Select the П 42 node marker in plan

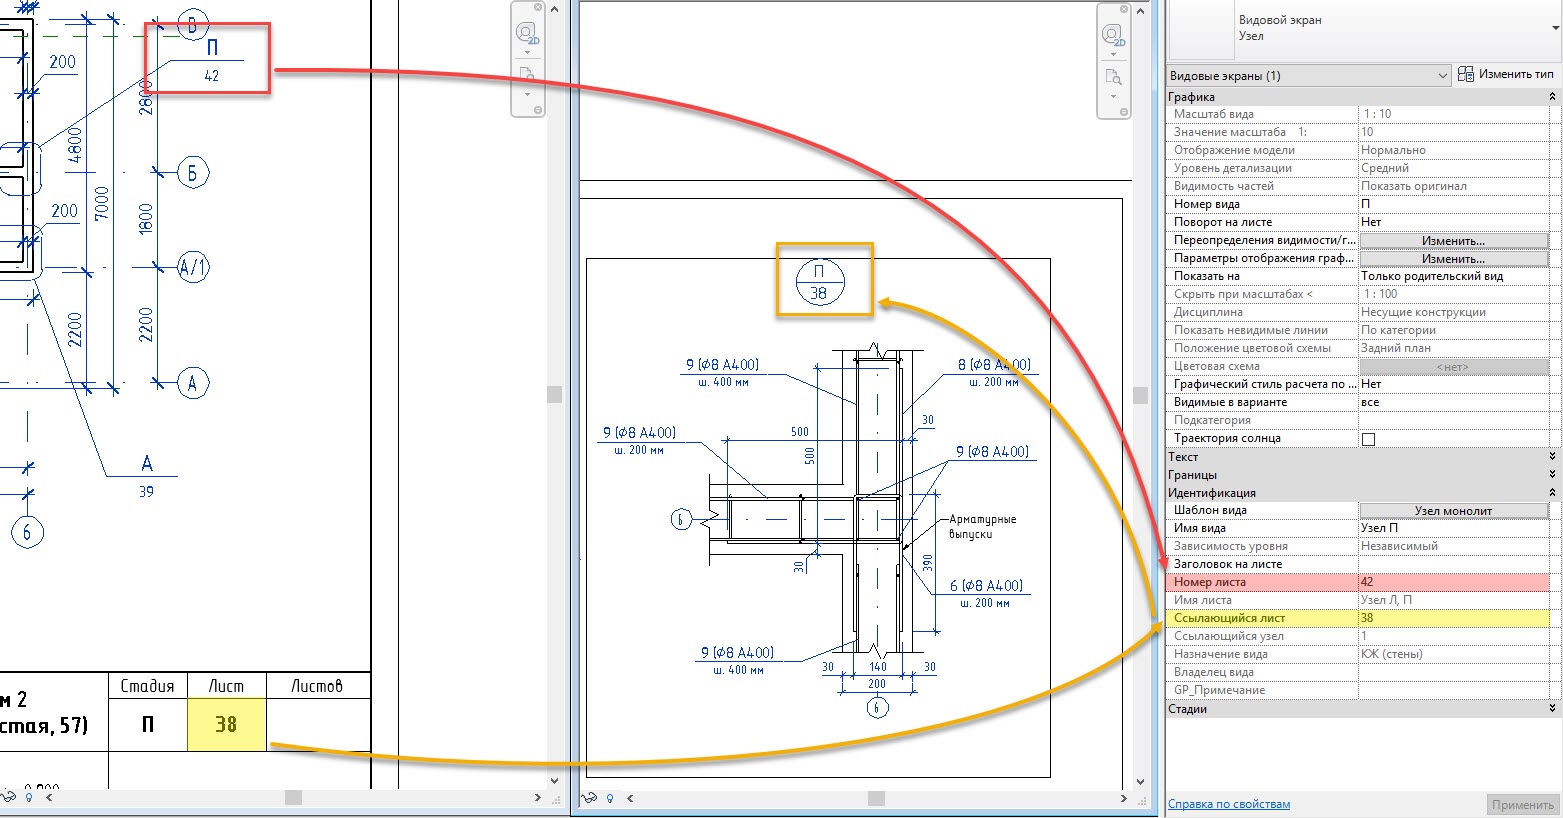point(211,61)
